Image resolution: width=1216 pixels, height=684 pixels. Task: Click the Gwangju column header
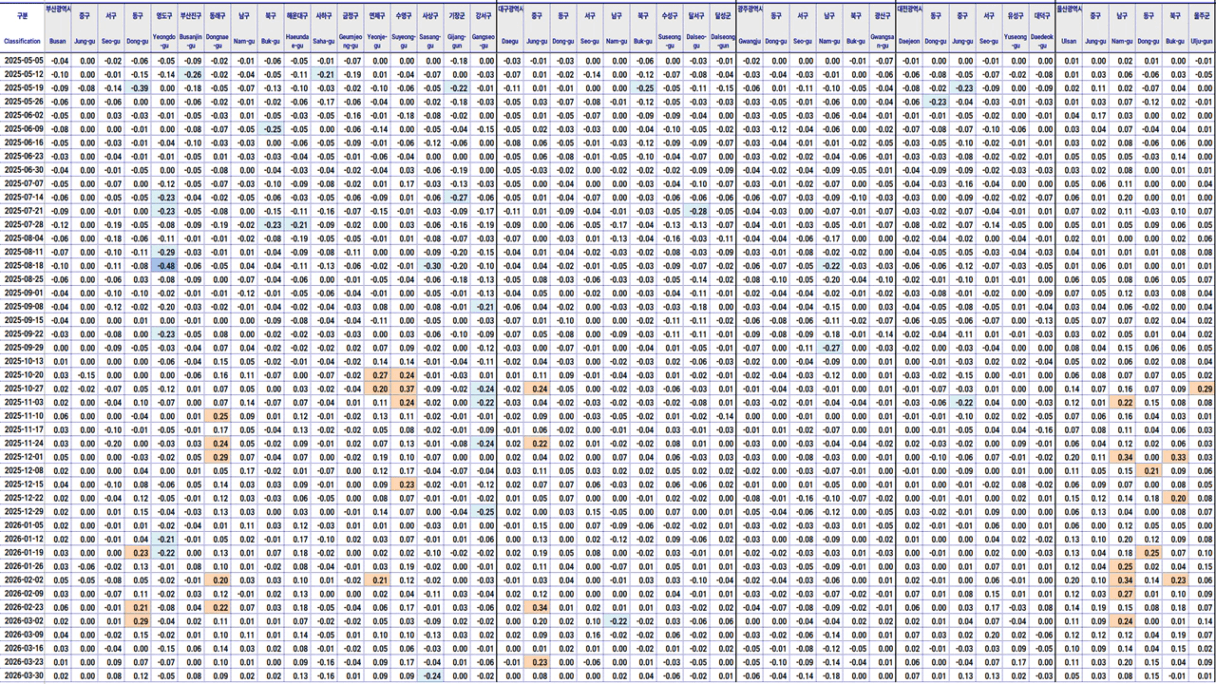(750, 41)
